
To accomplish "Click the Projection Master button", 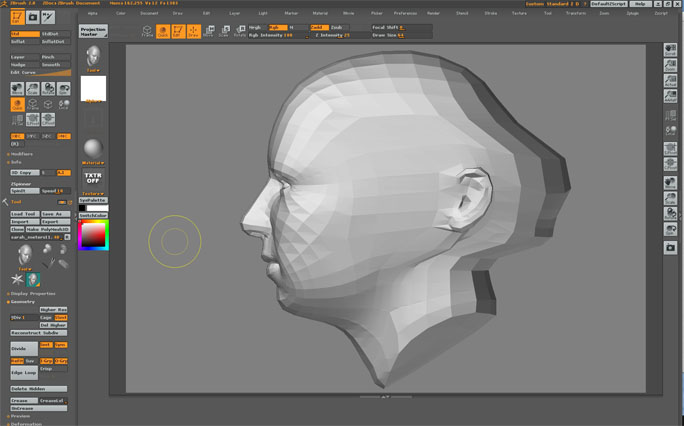I will 93,31.
